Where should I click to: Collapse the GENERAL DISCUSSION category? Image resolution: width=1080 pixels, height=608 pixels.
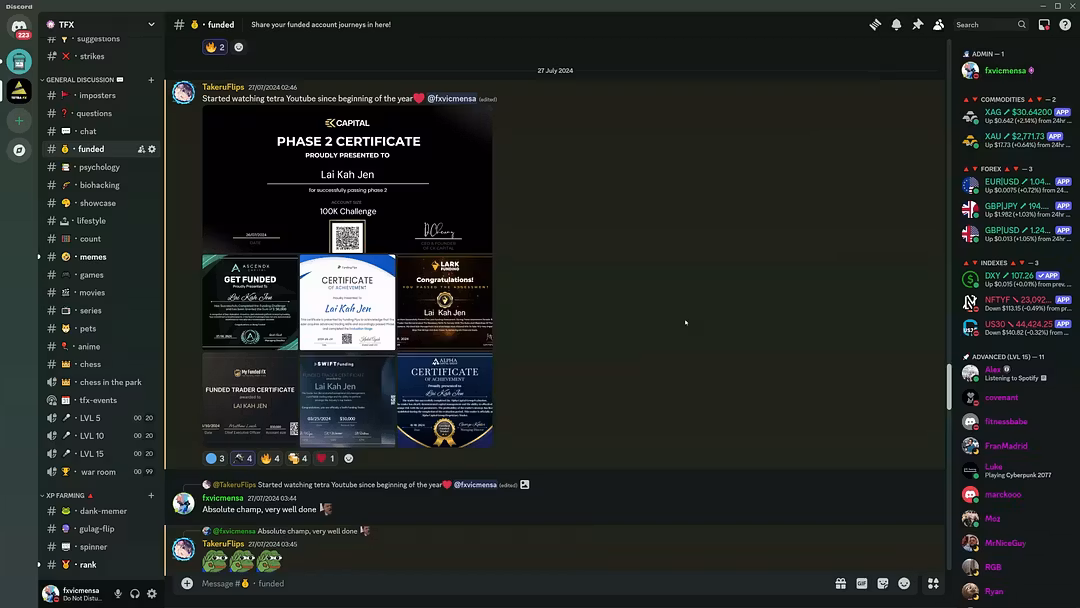pos(80,80)
